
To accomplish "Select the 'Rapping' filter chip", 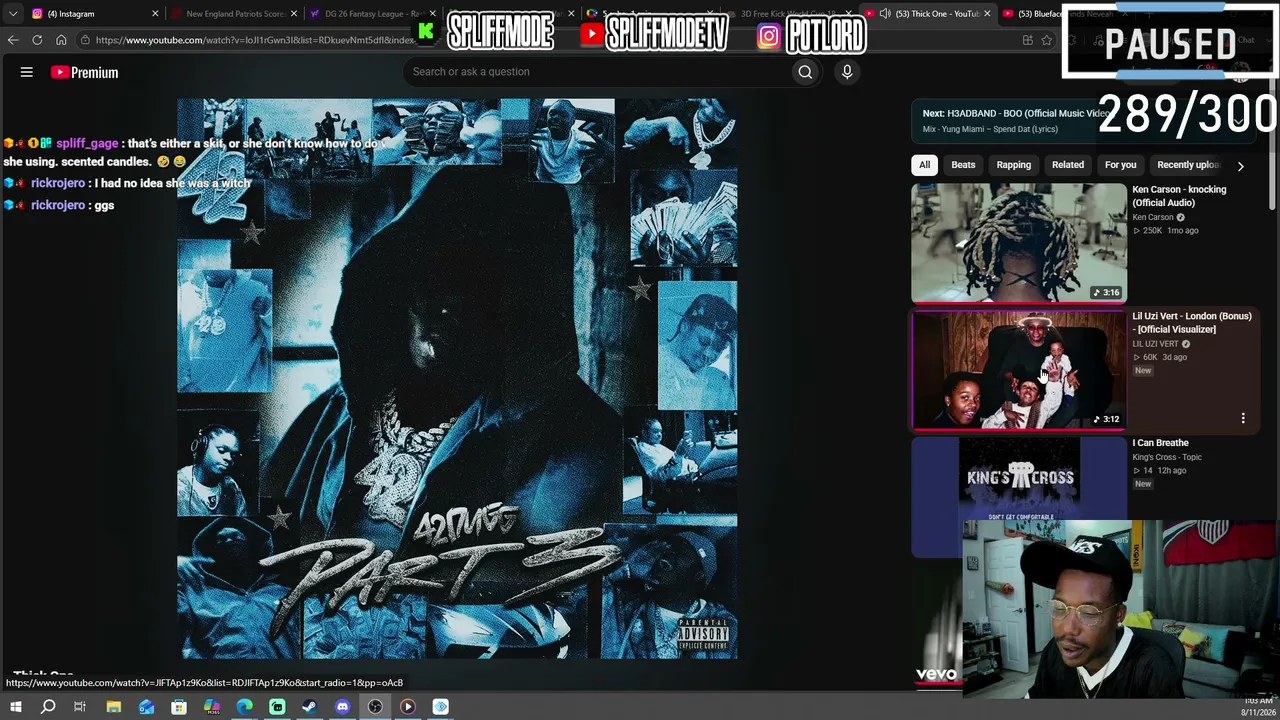I will click(1013, 165).
